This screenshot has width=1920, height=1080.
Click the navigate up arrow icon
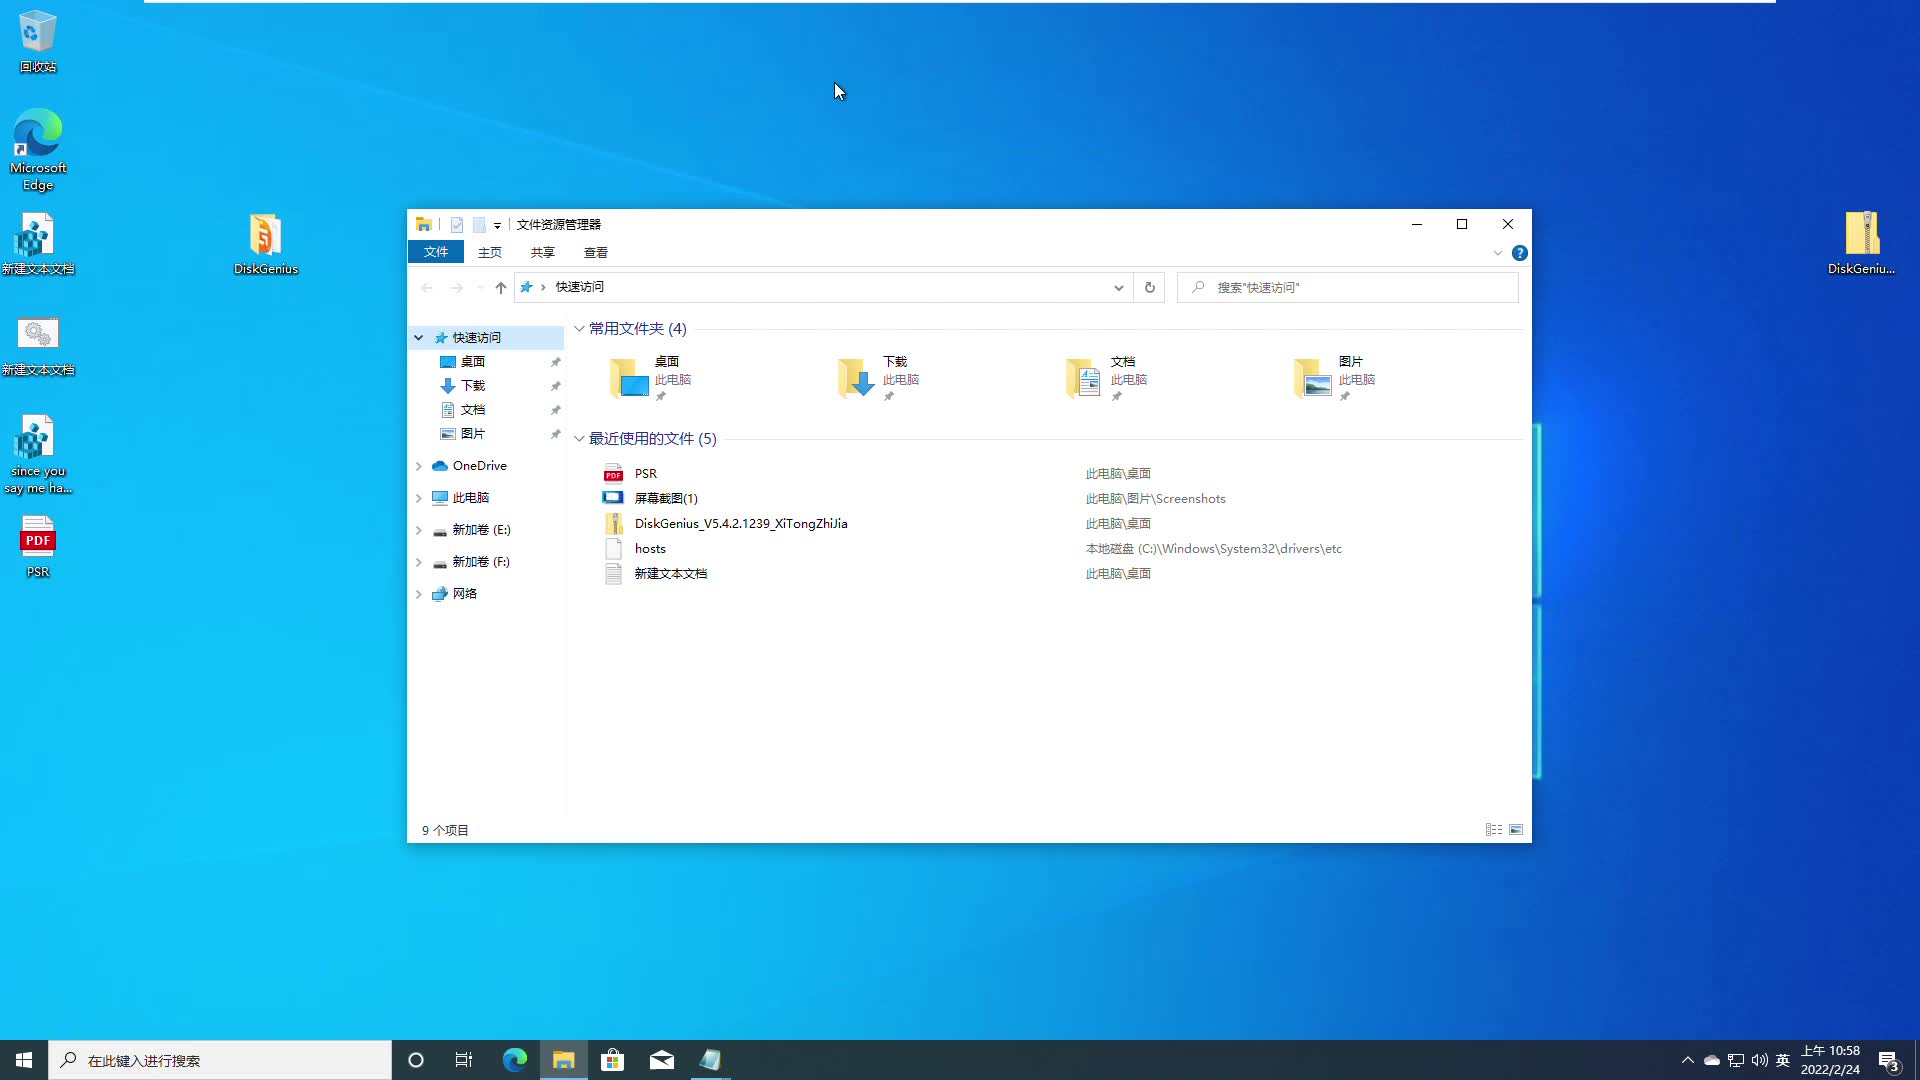[x=500, y=287]
